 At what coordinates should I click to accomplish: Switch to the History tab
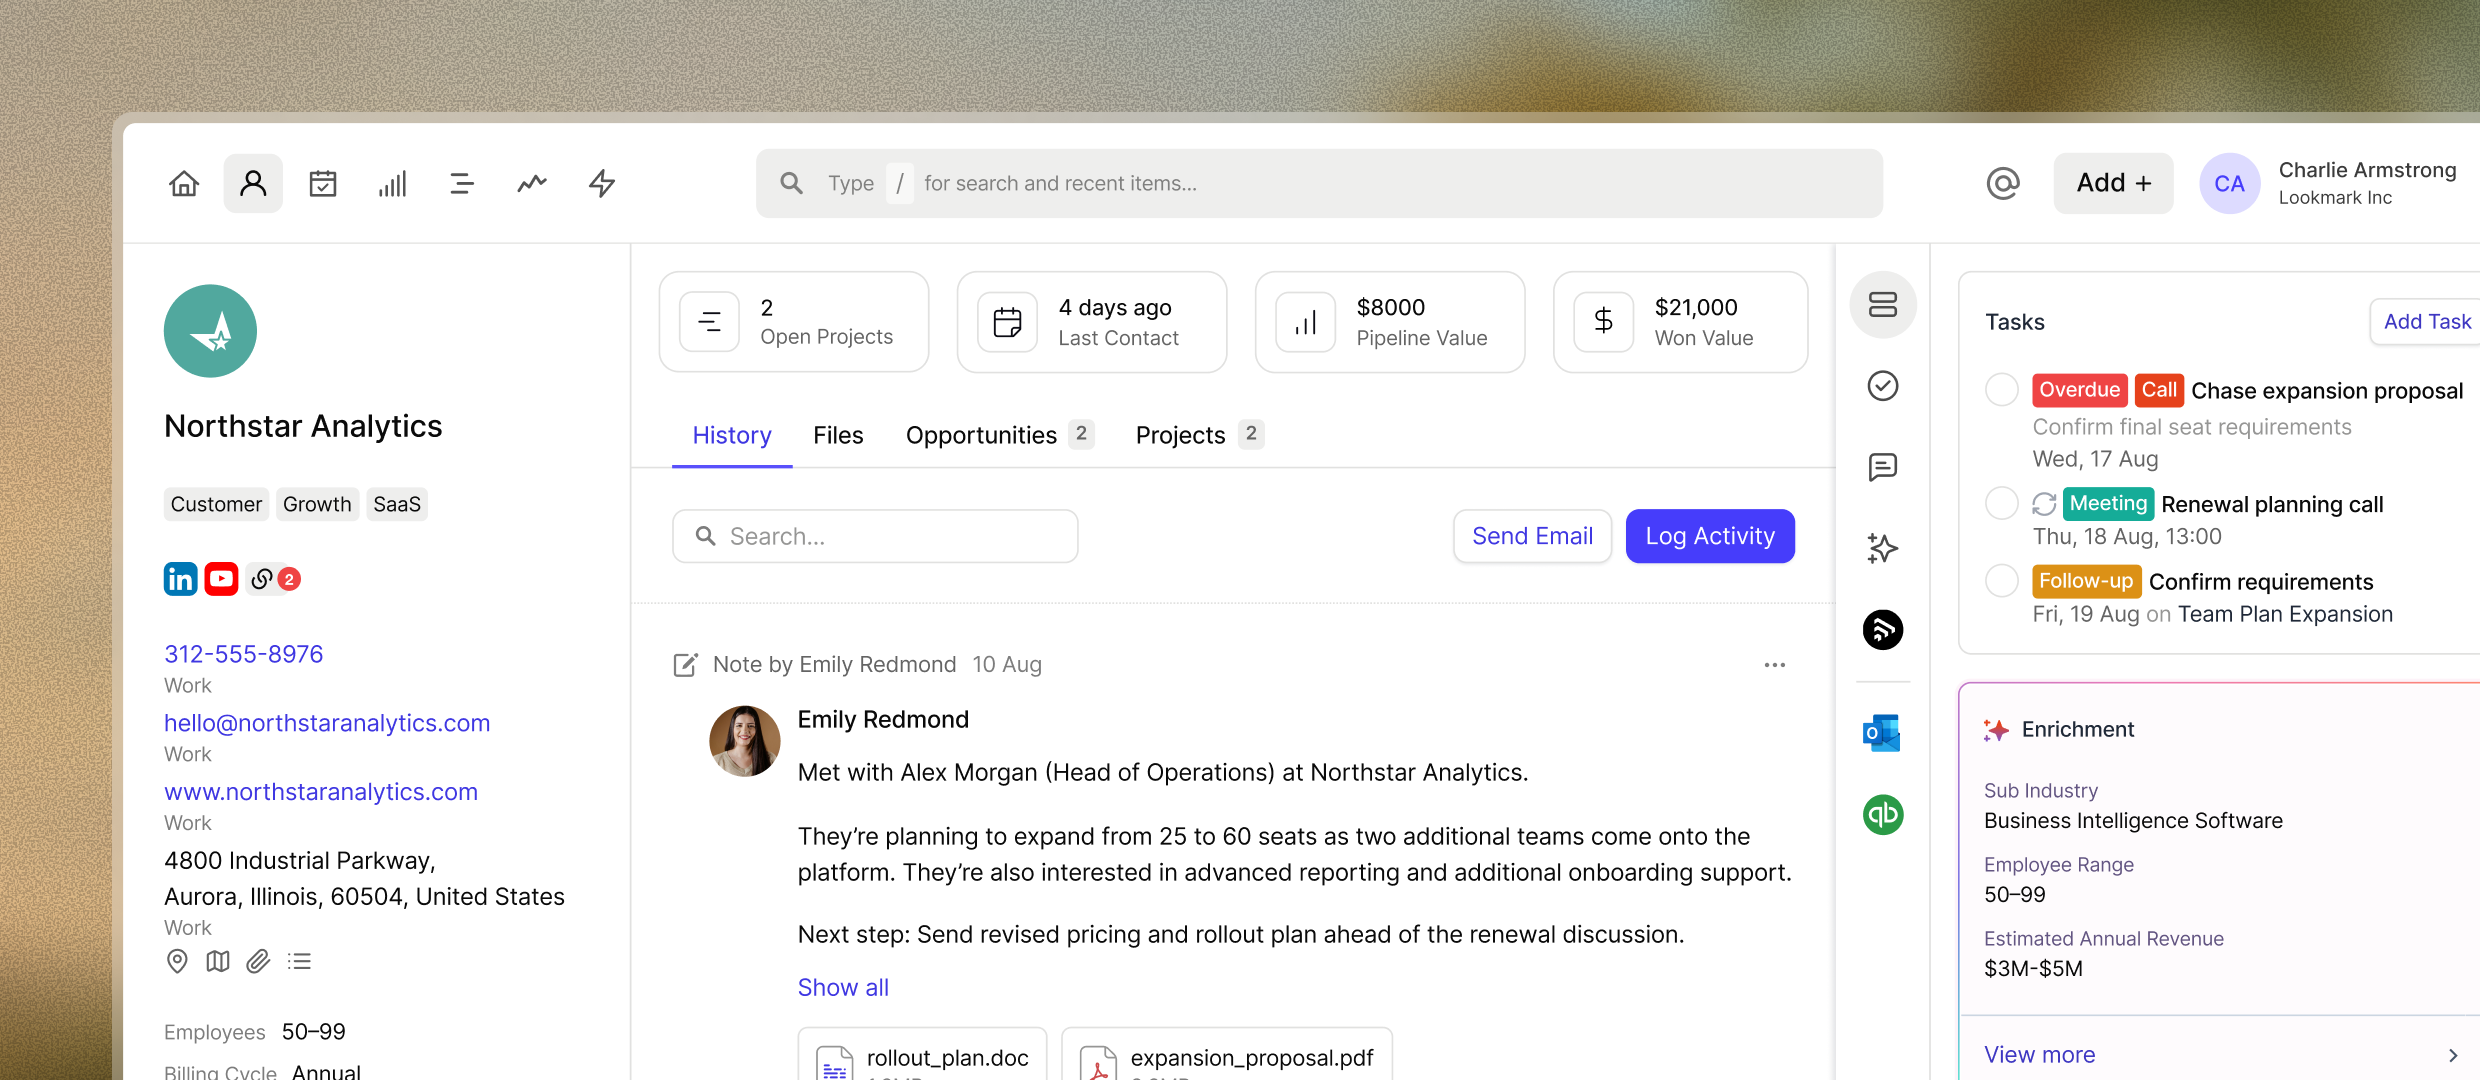[x=732, y=435]
